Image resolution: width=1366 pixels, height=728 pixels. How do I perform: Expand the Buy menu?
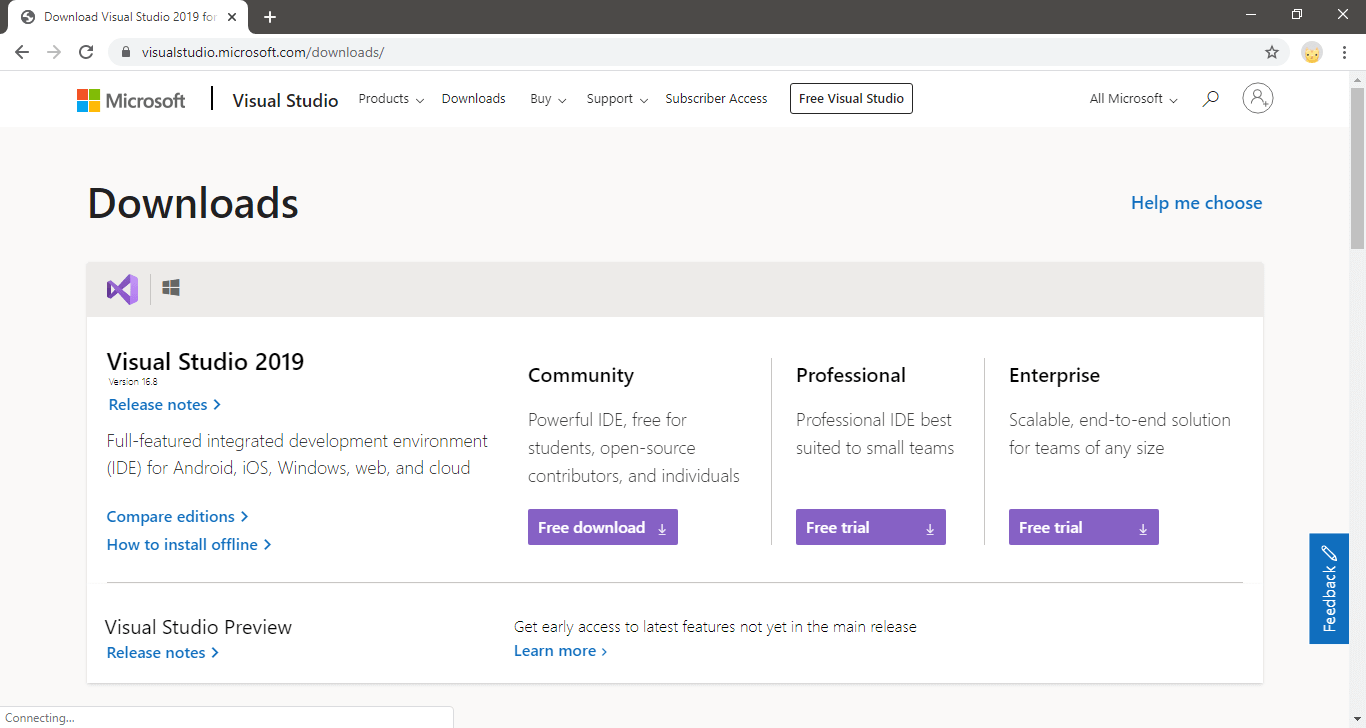(x=548, y=99)
